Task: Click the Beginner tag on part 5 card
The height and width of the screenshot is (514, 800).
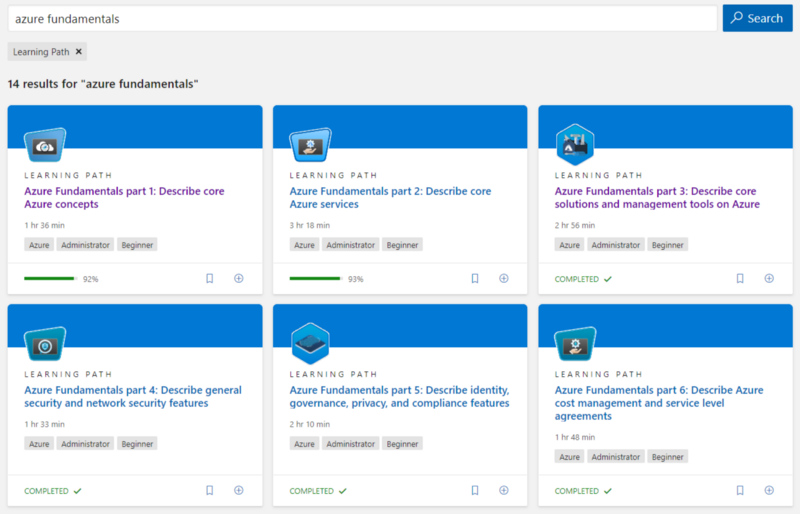Action: 403,444
